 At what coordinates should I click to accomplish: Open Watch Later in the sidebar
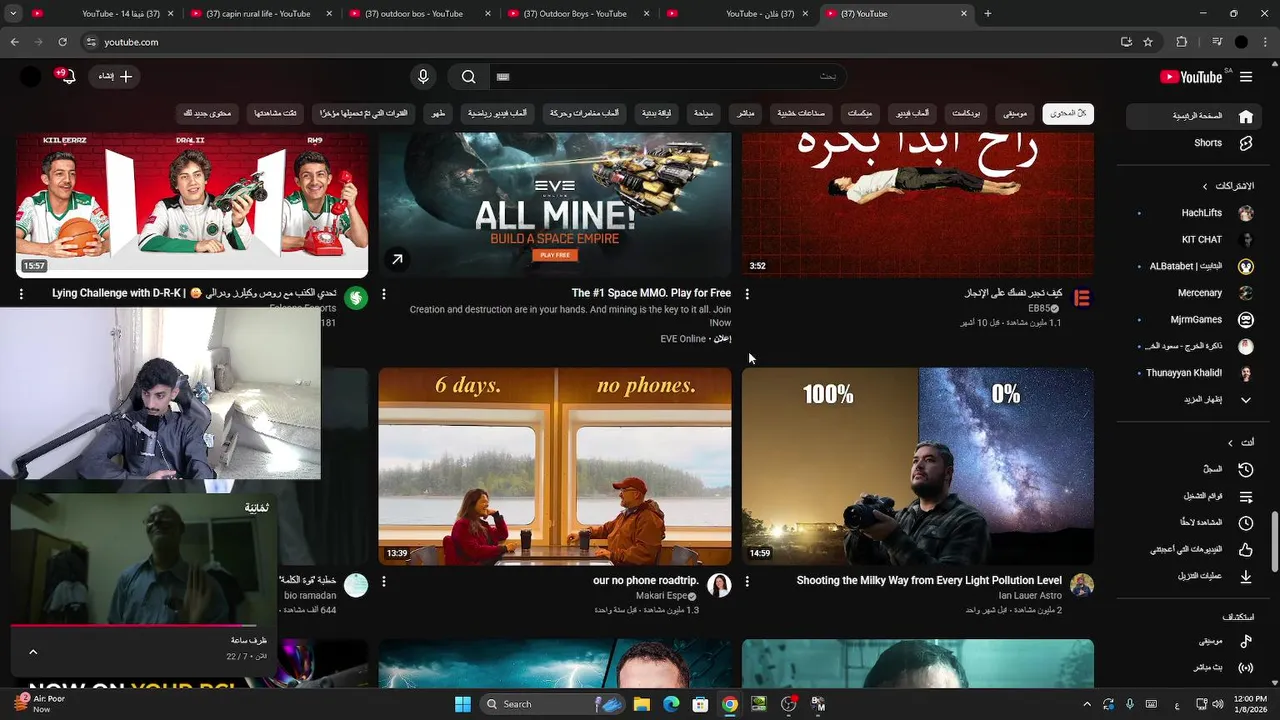click(x=1192, y=523)
